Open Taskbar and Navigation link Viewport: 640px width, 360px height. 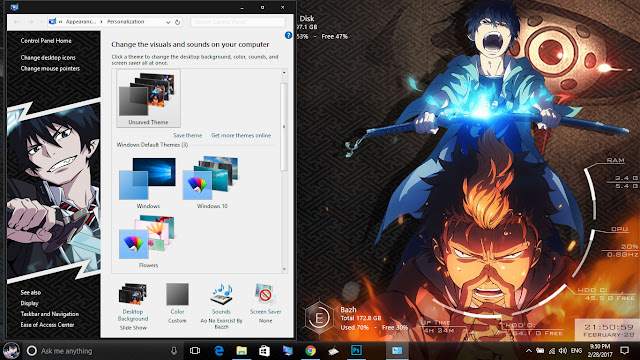click(49, 314)
